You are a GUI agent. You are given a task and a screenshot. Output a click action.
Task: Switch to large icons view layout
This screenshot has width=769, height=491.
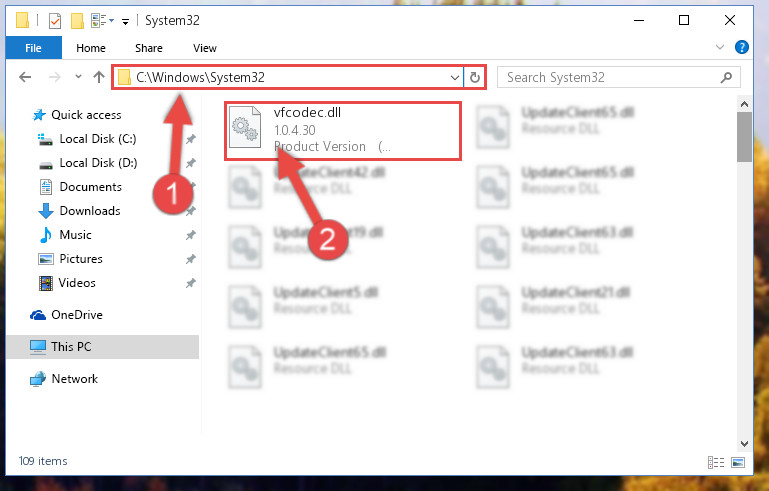pos(738,462)
